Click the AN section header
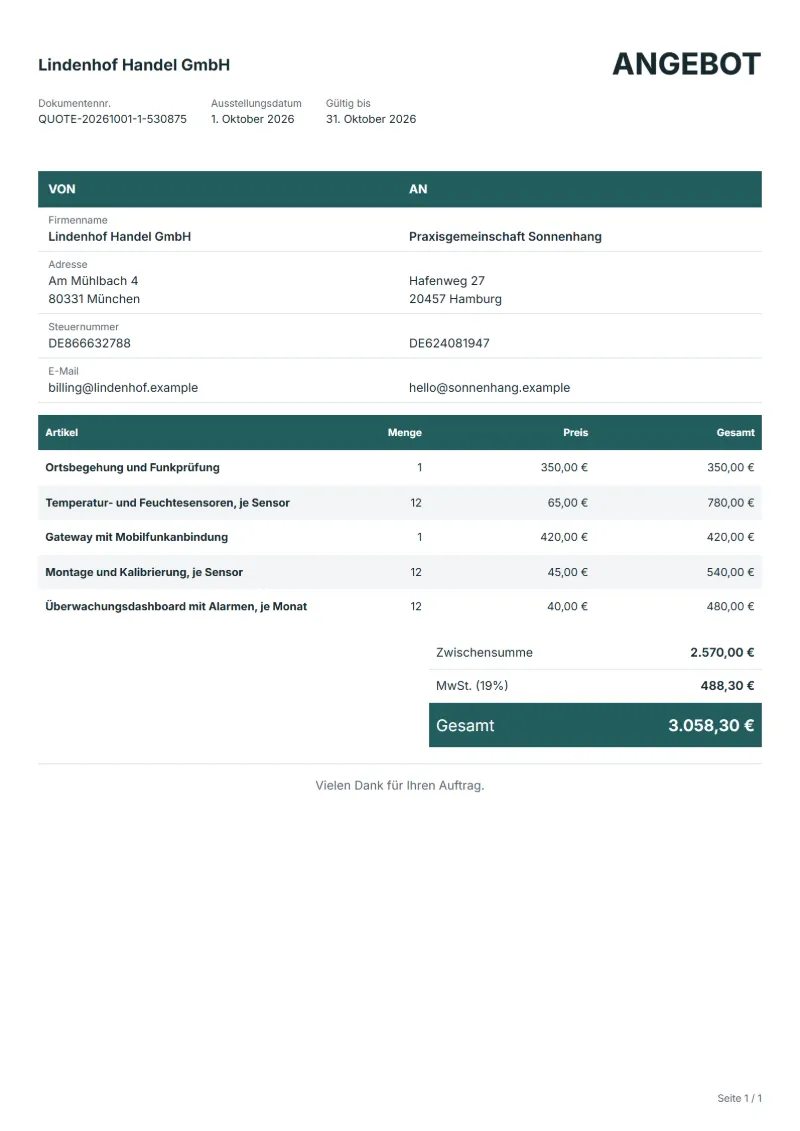The width and height of the screenshot is (800, 1131). pos(418,189)
